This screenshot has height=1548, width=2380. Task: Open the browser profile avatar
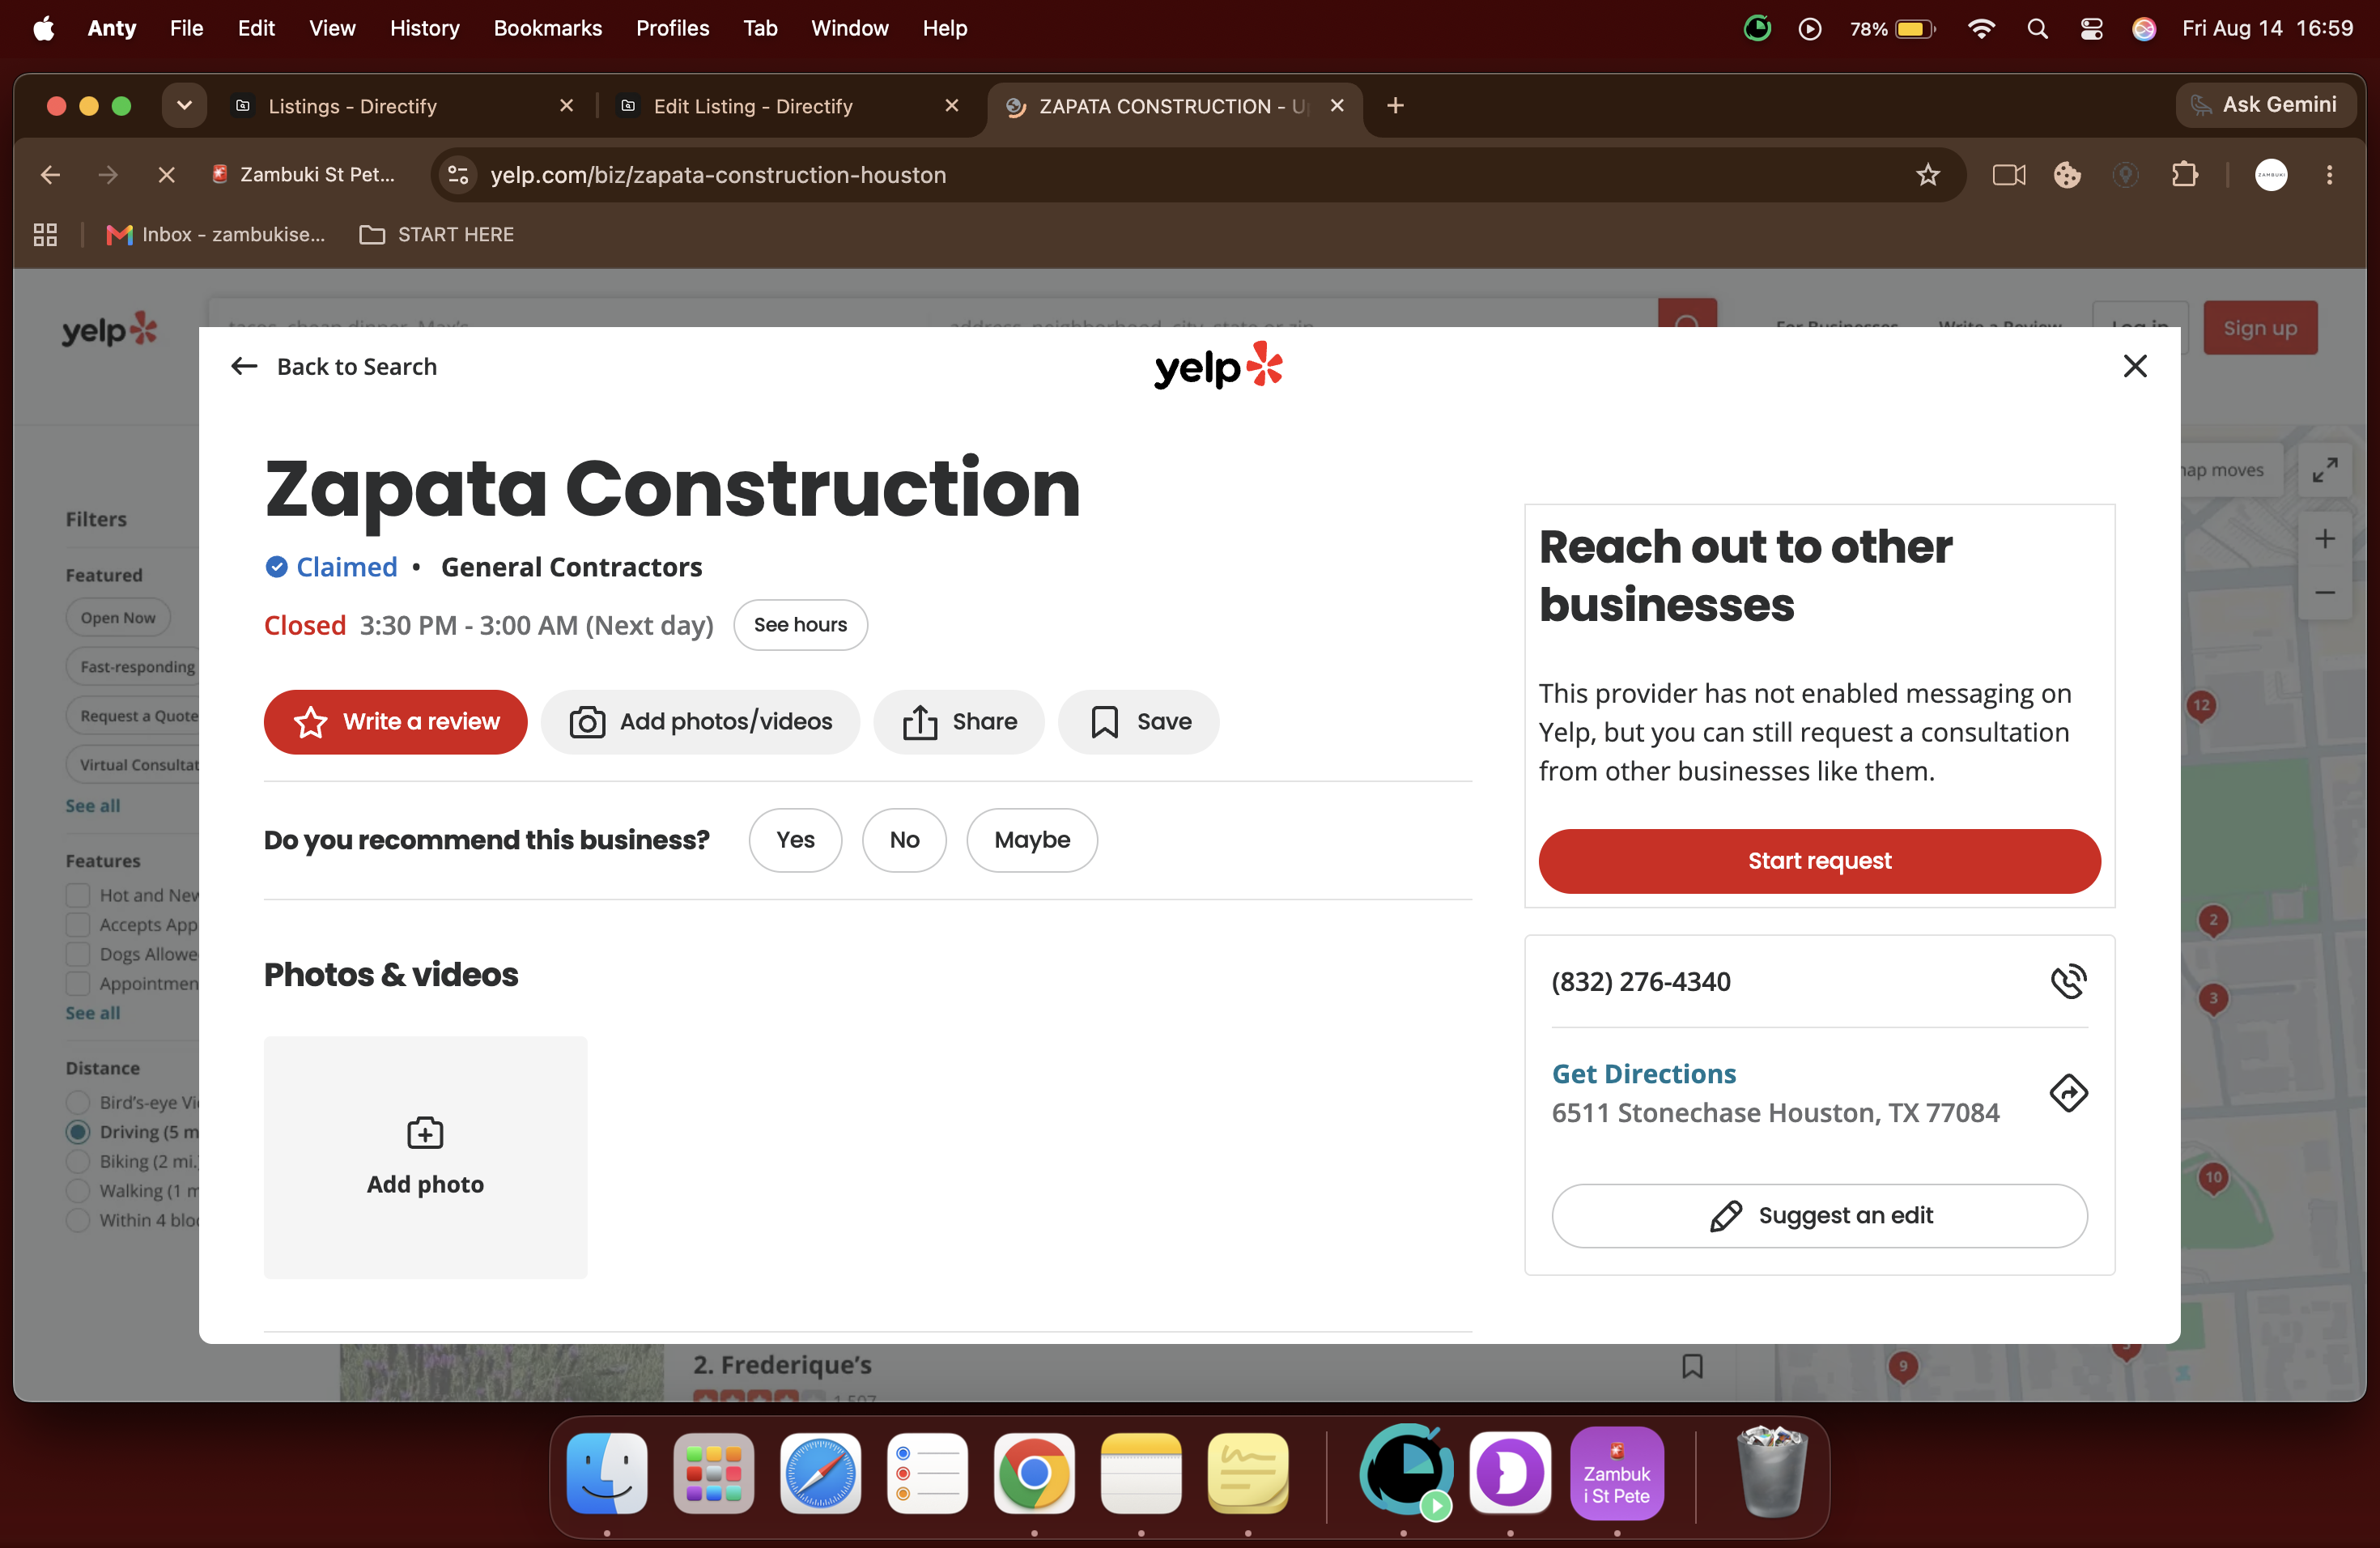point(2271,175)
